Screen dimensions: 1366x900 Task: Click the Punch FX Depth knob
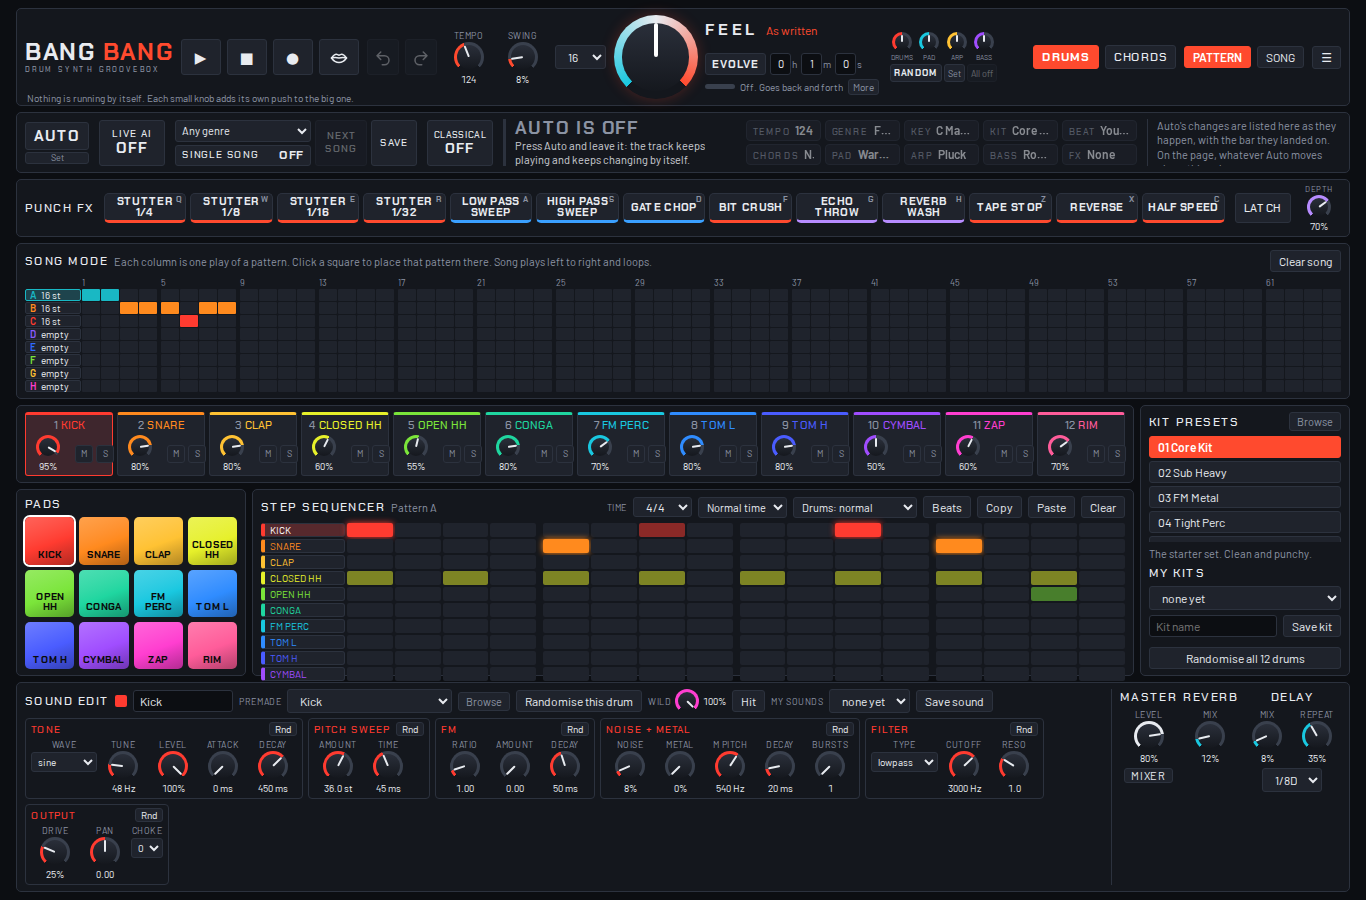click(x=1319, y=206)
